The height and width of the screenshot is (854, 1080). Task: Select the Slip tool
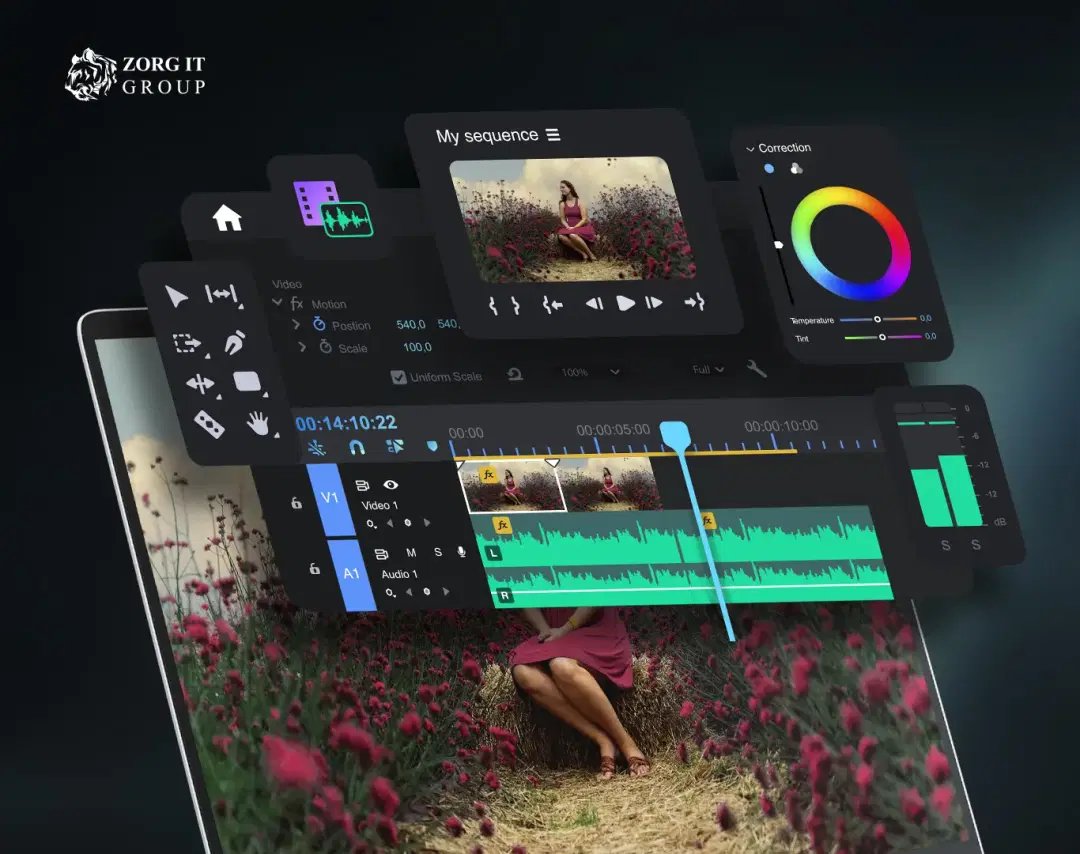(201, 384)
